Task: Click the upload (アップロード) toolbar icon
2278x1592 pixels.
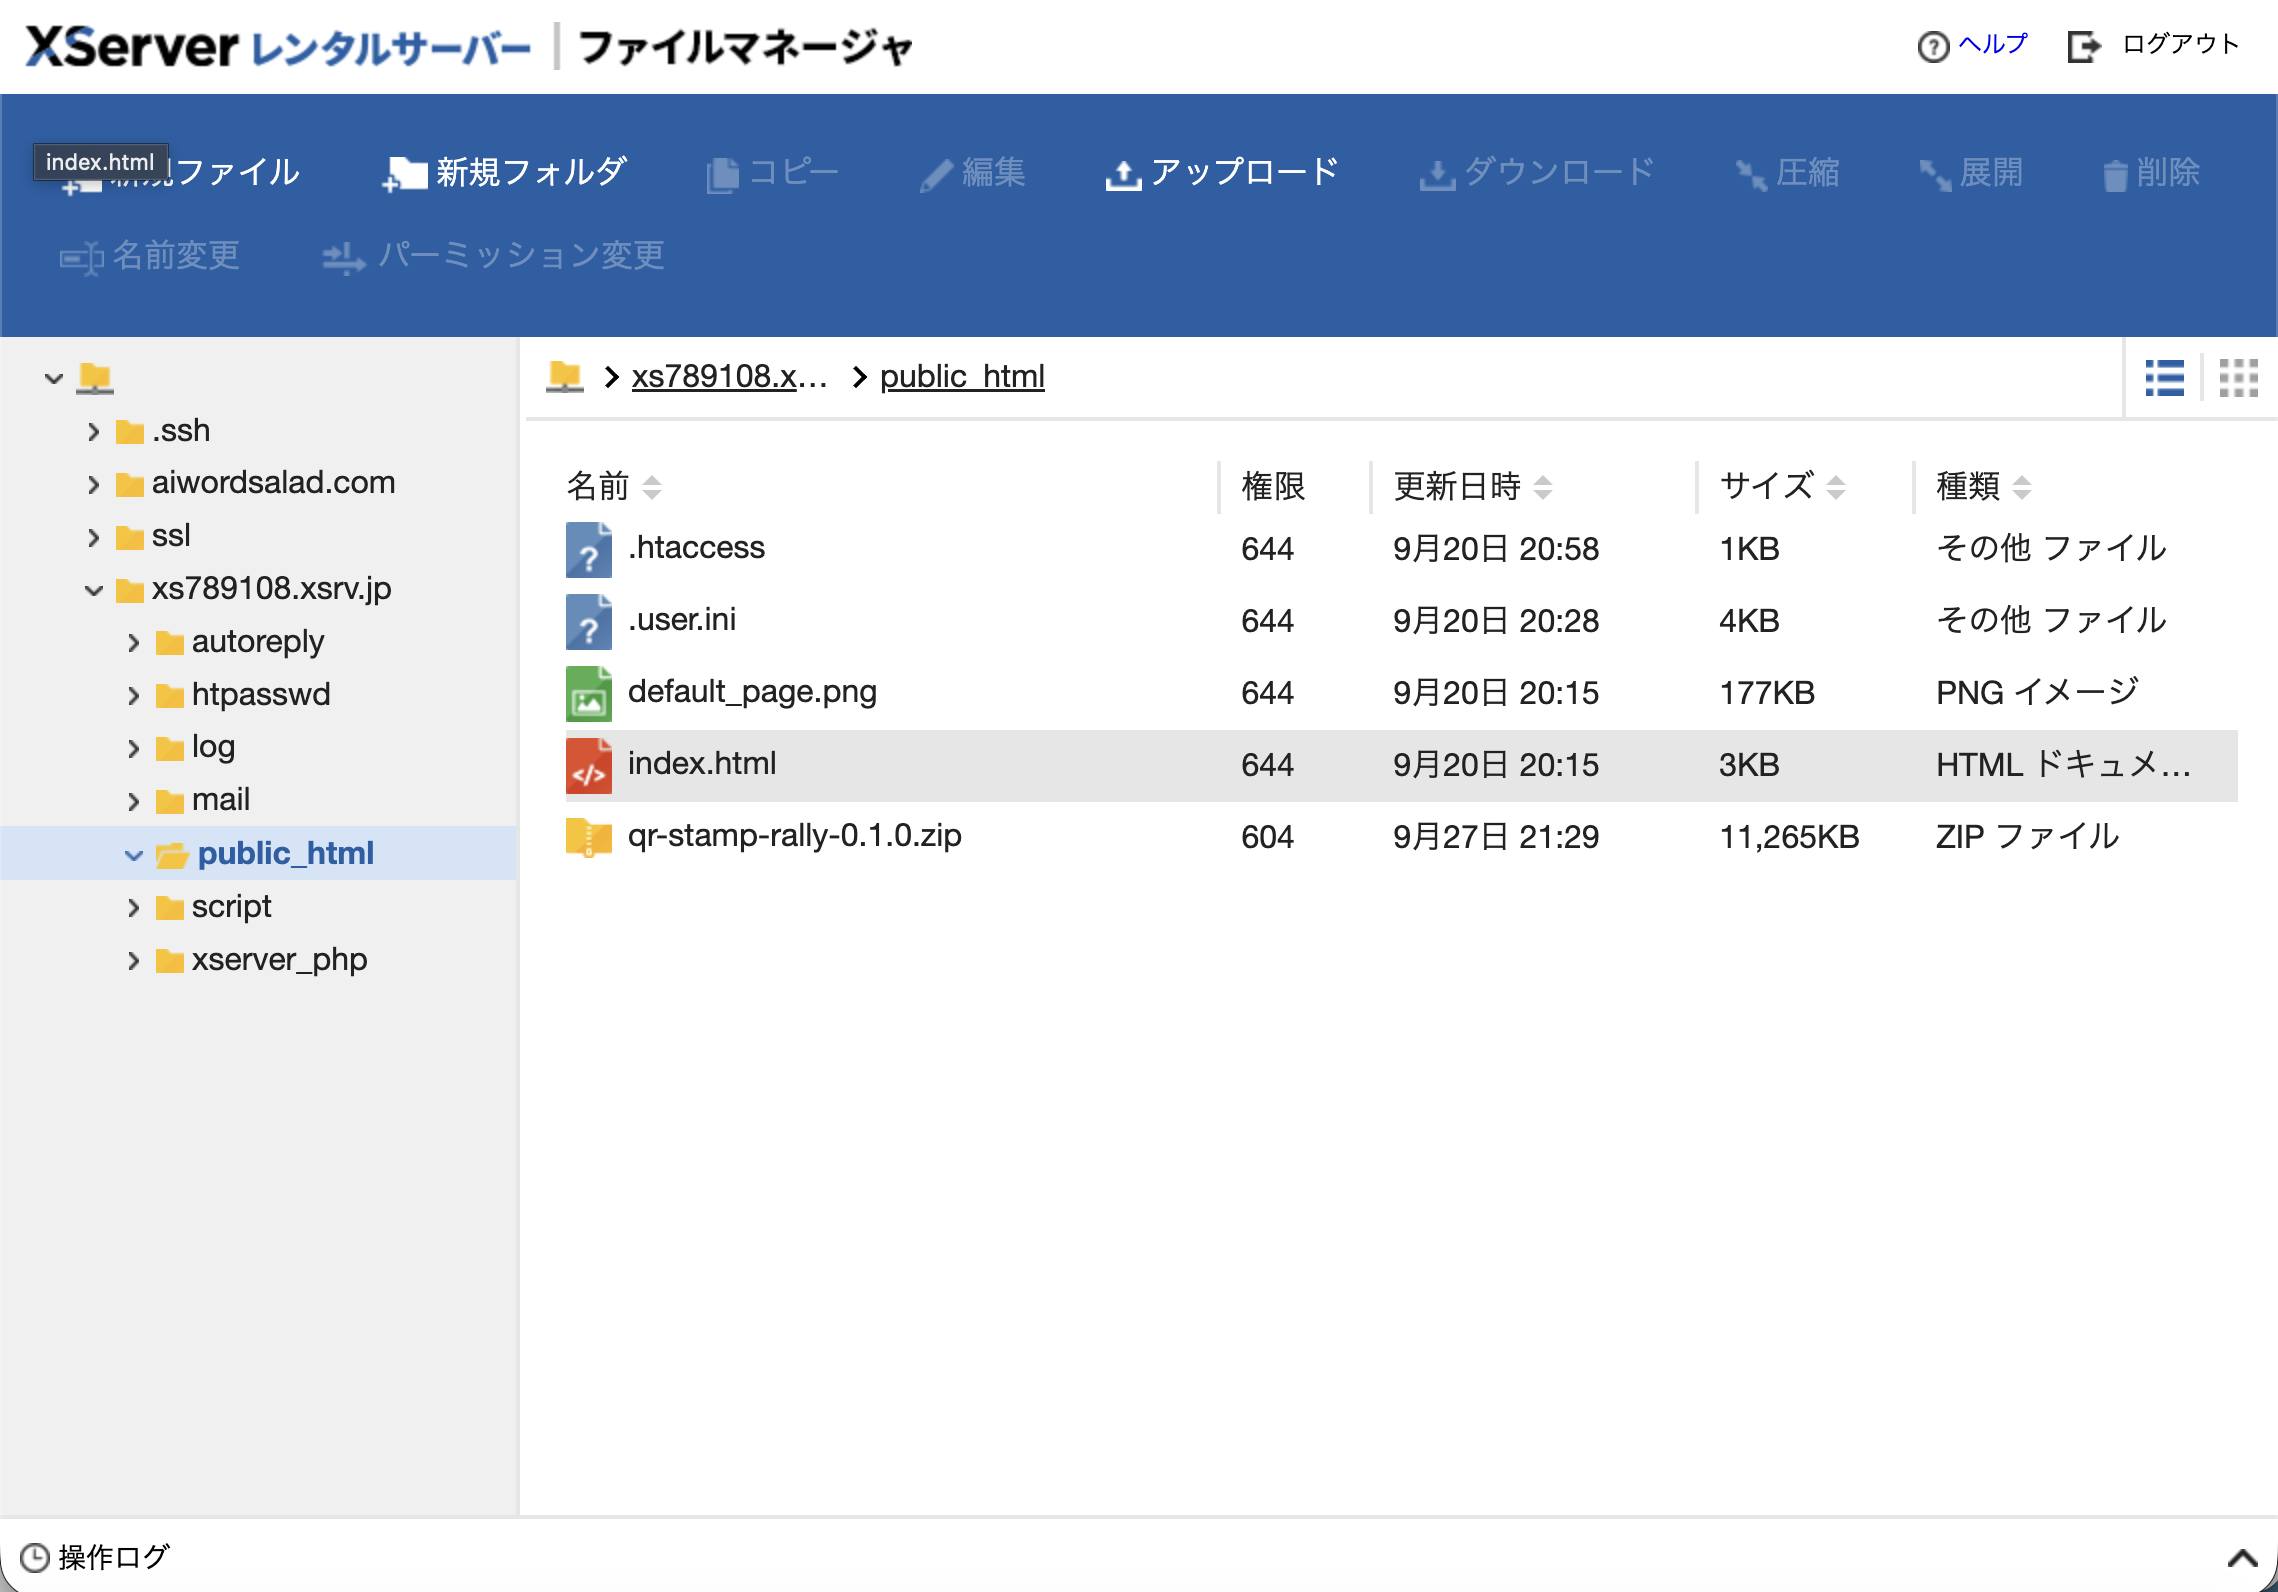Action: click(1123, 175)
